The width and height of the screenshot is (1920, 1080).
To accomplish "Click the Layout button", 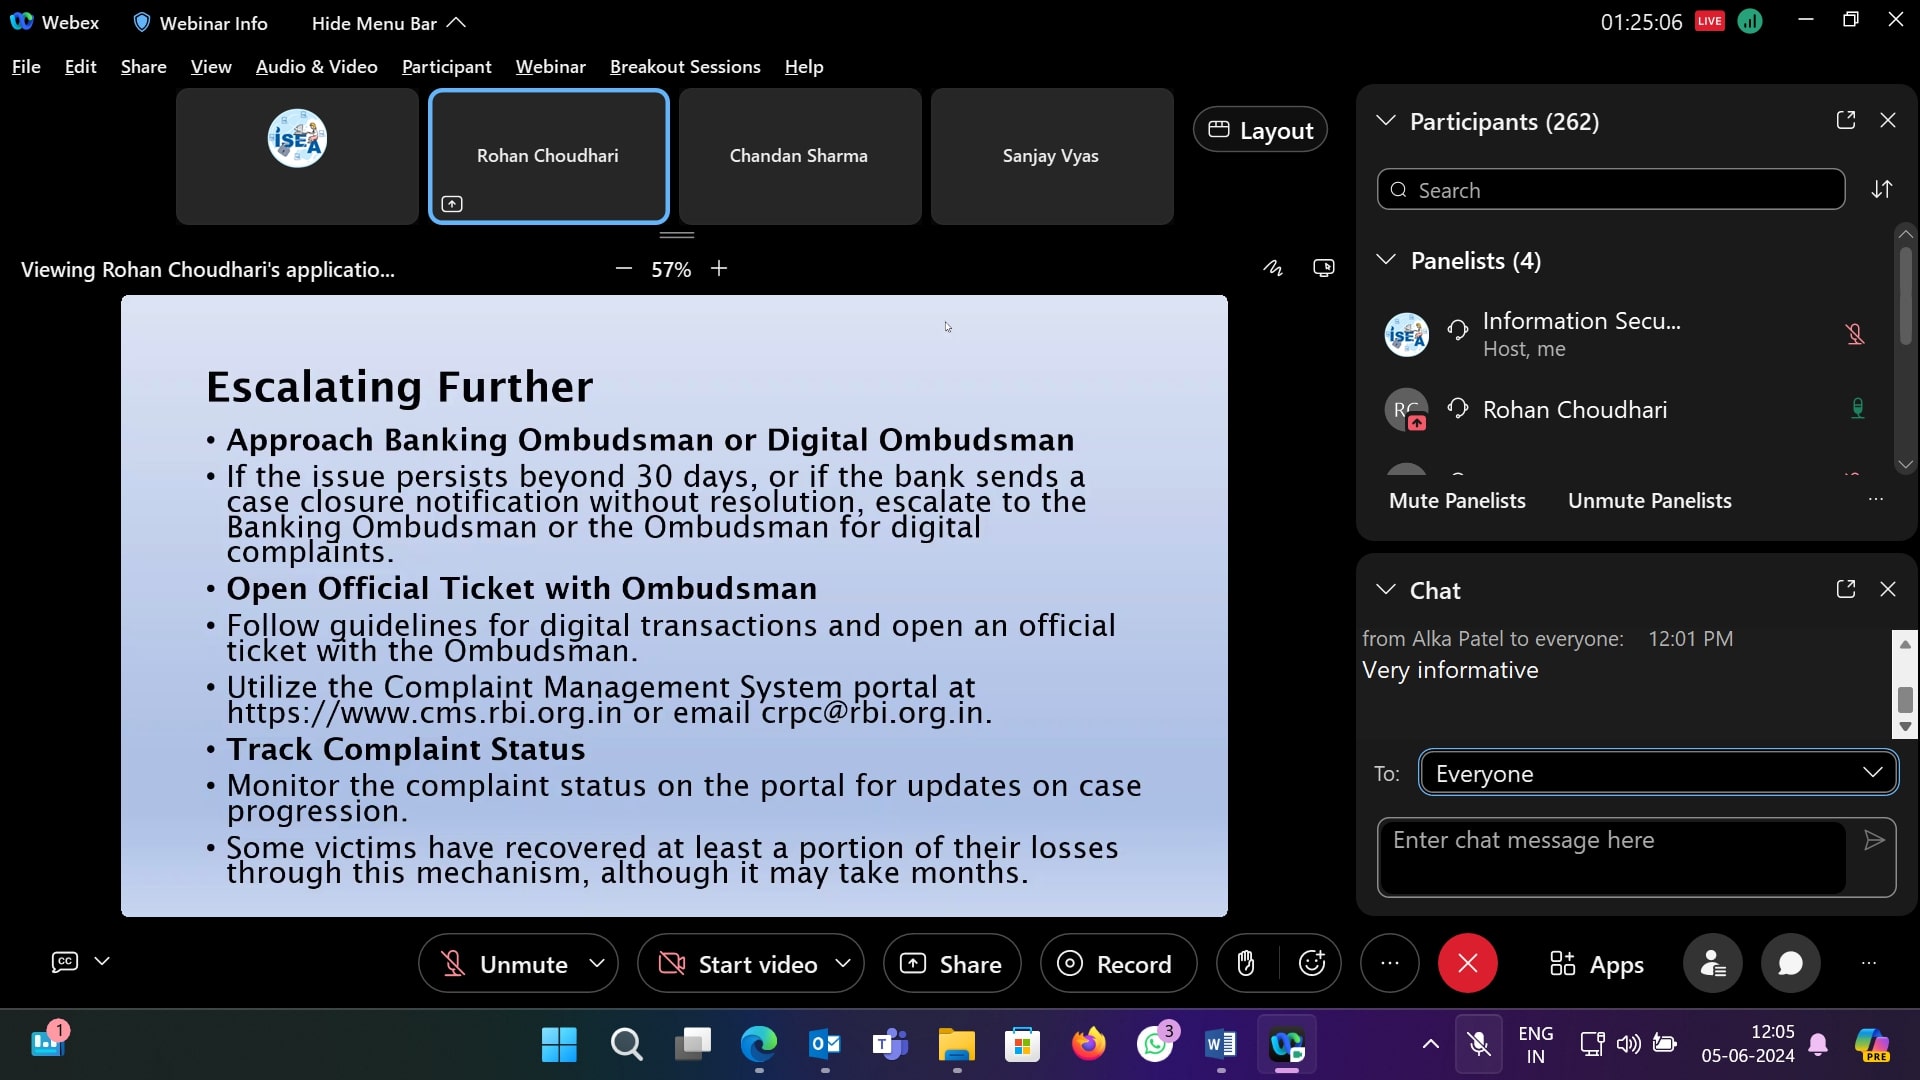I will coord(1260,130).
